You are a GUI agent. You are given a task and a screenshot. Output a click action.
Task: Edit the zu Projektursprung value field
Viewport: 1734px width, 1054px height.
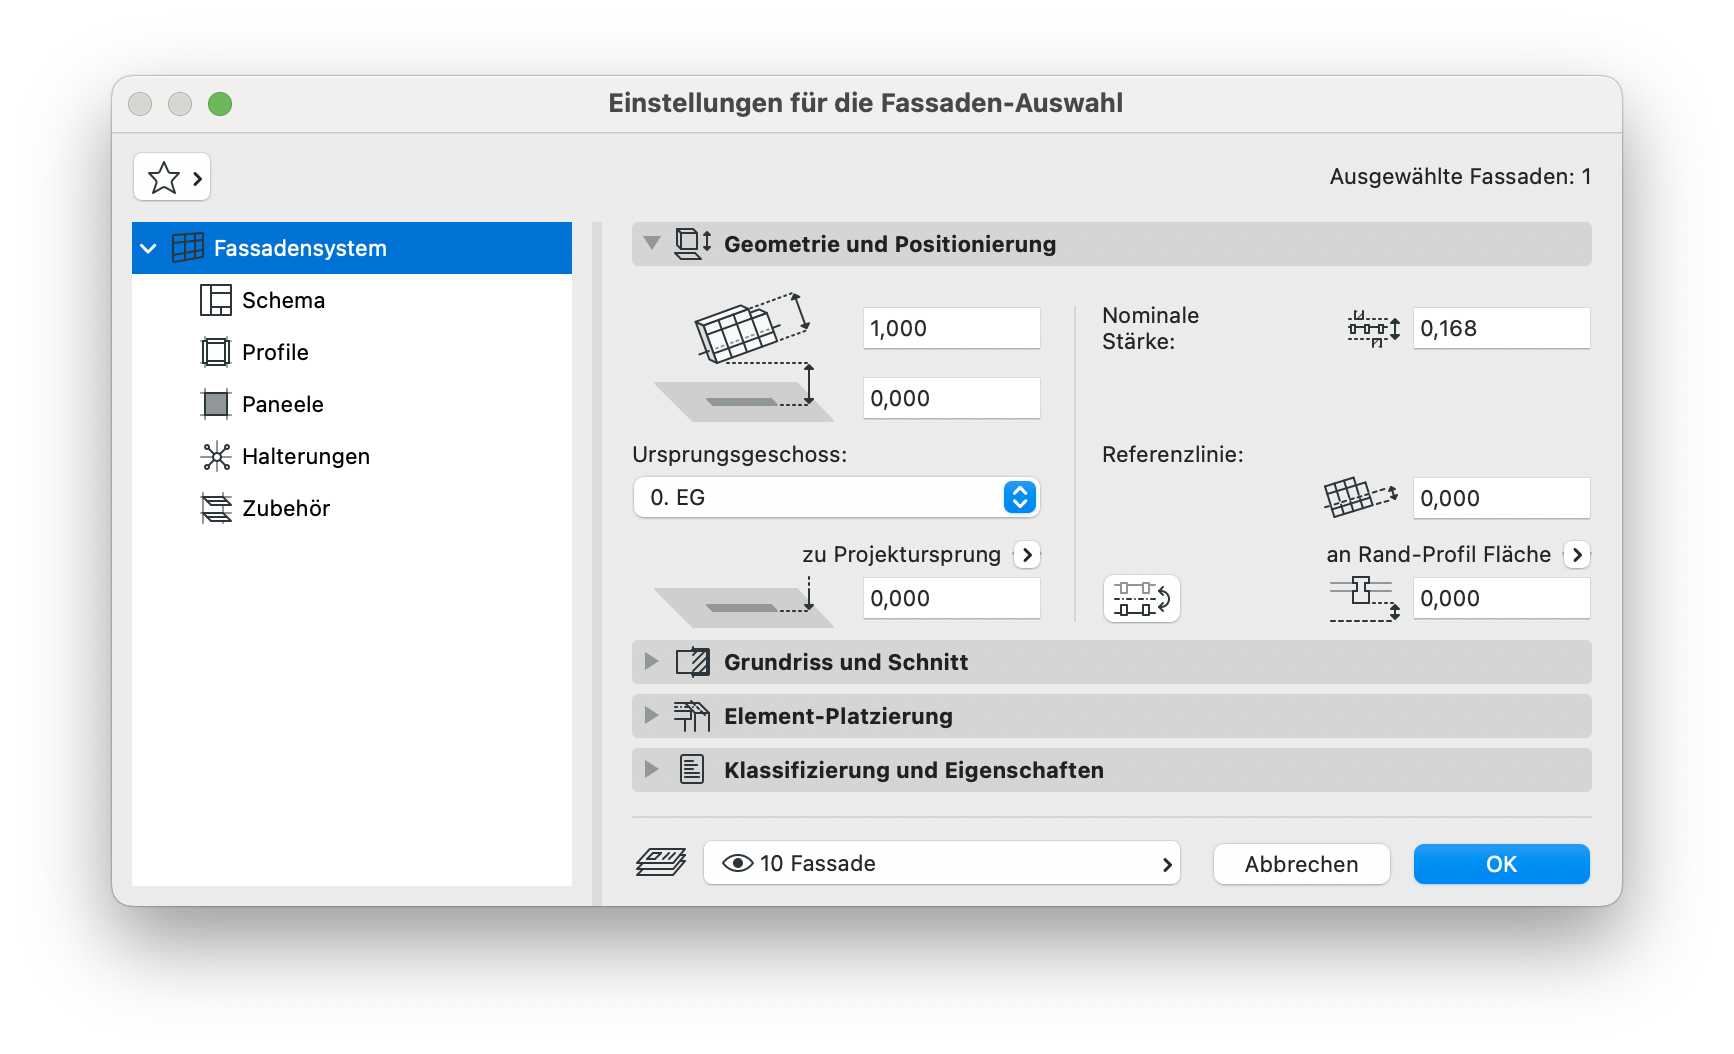tap(951, 598)
